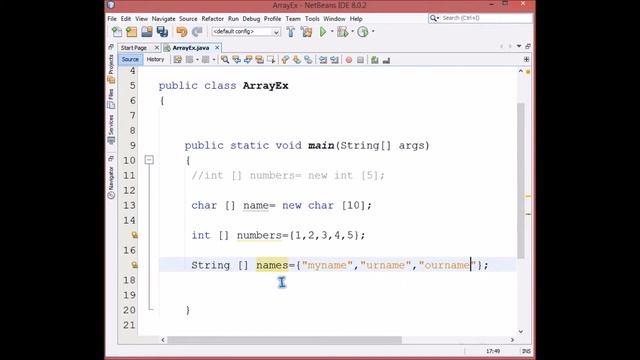Open dropdown beside second editor toolbar icon
Viewport: 640px width, 360px height.
point(198,60)
